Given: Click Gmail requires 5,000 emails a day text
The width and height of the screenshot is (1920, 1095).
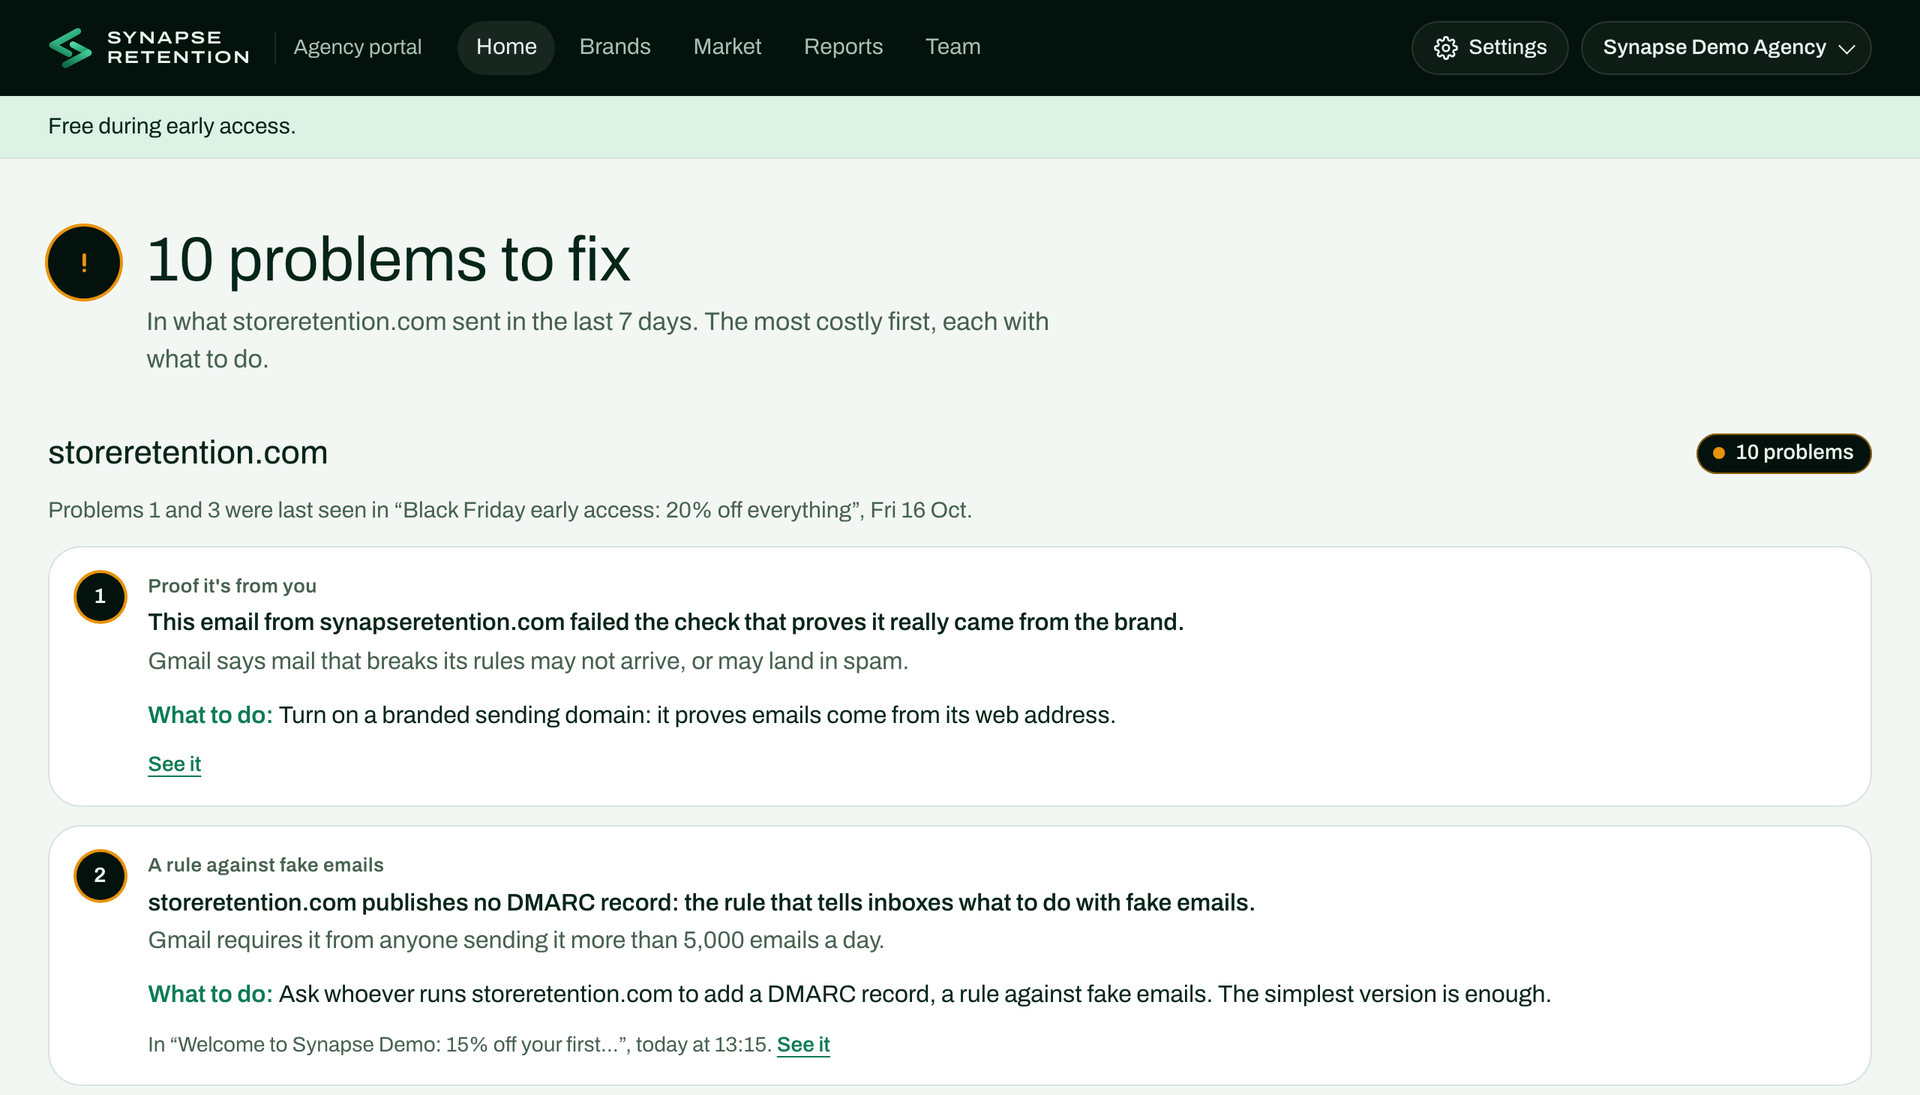Looking at the screenshot, I should pos(516,940).
